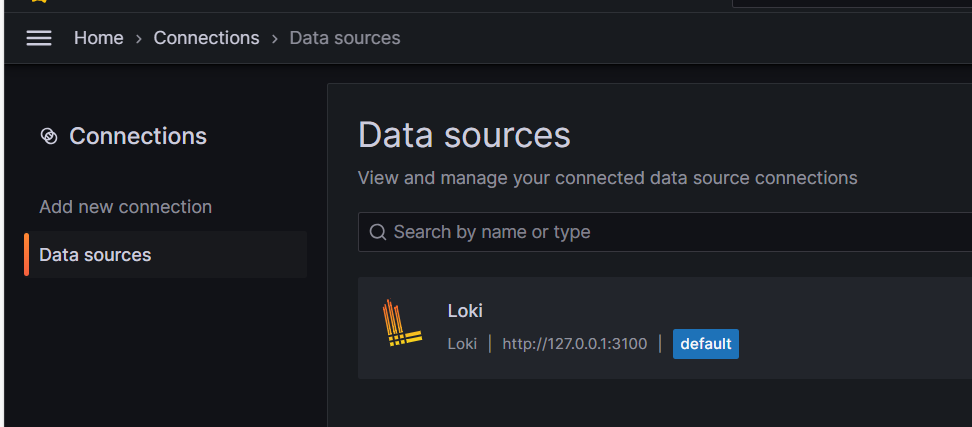Viewport: 972px width, 427px height.
Task: Click the Connections icon in sidebar header
Action: [49, 136]
